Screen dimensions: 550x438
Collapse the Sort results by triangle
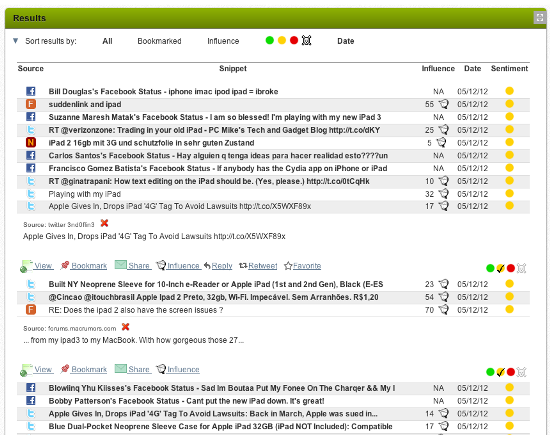(x=15, y=41)
